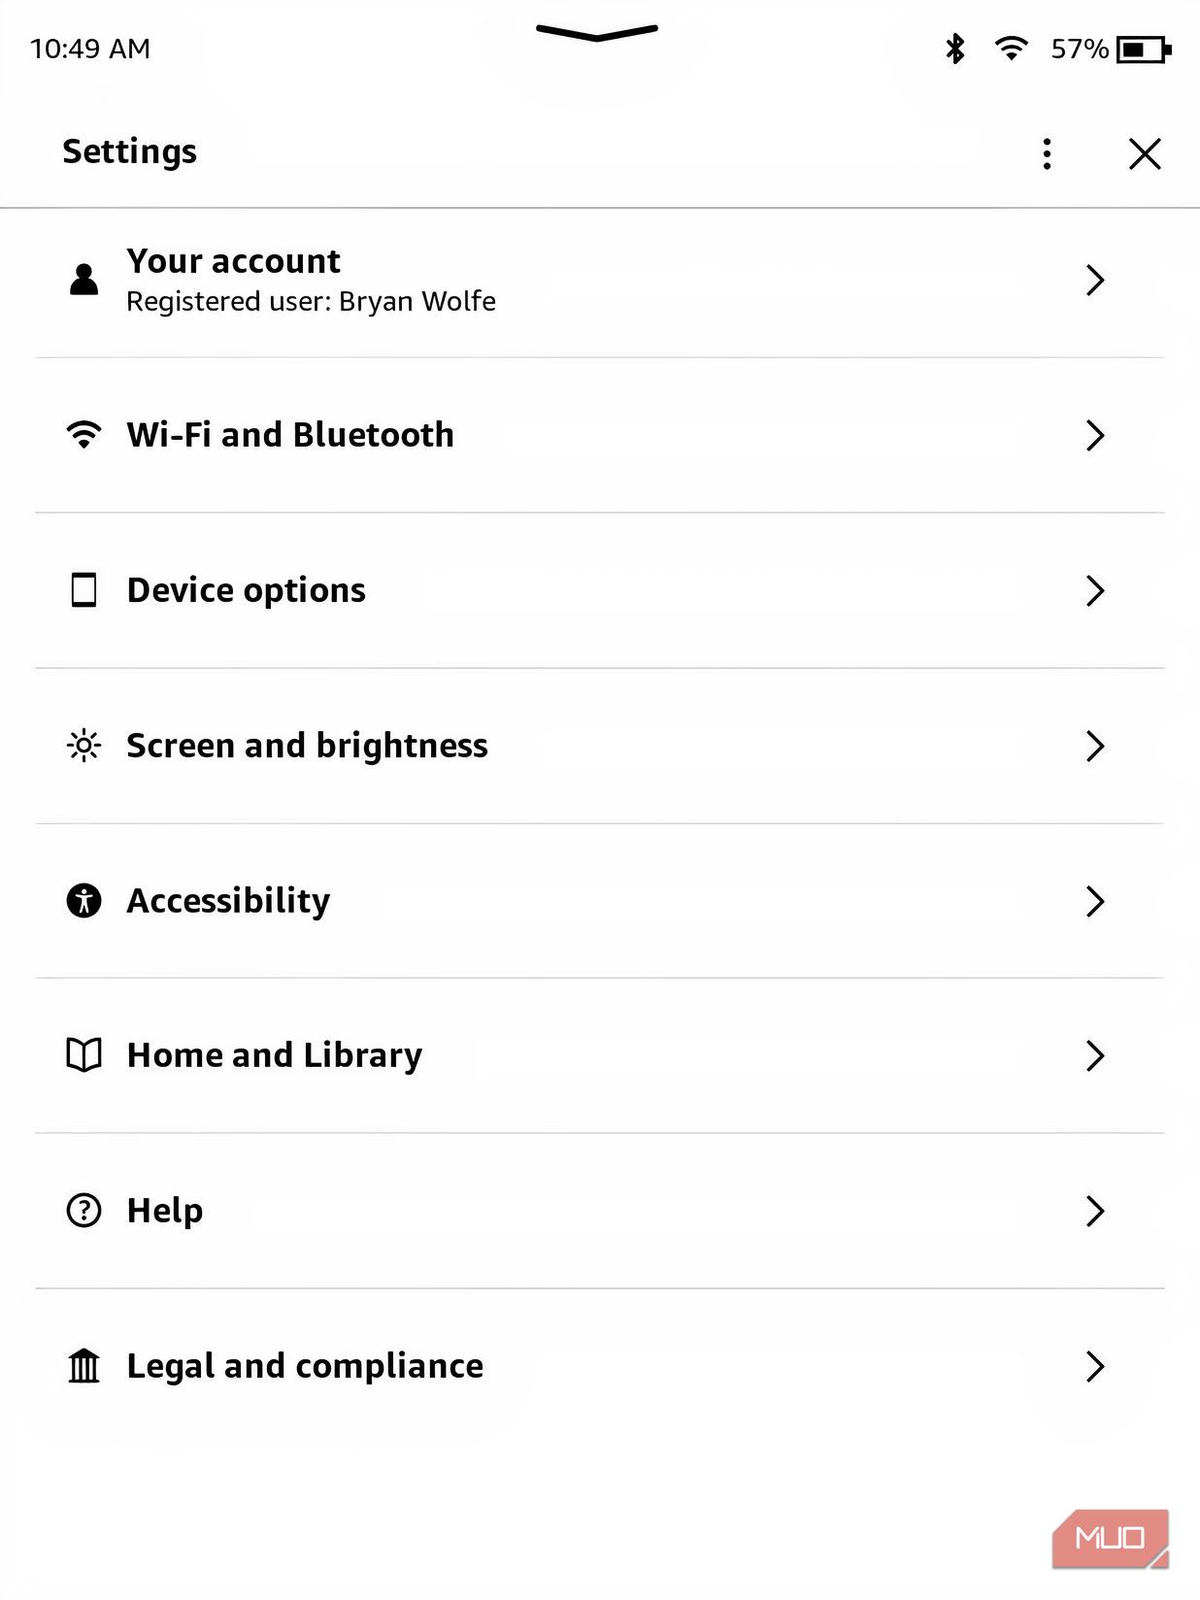Expand Your account with its chevron
This screenshot has width=1200, height=1600.
[1095, 280]
